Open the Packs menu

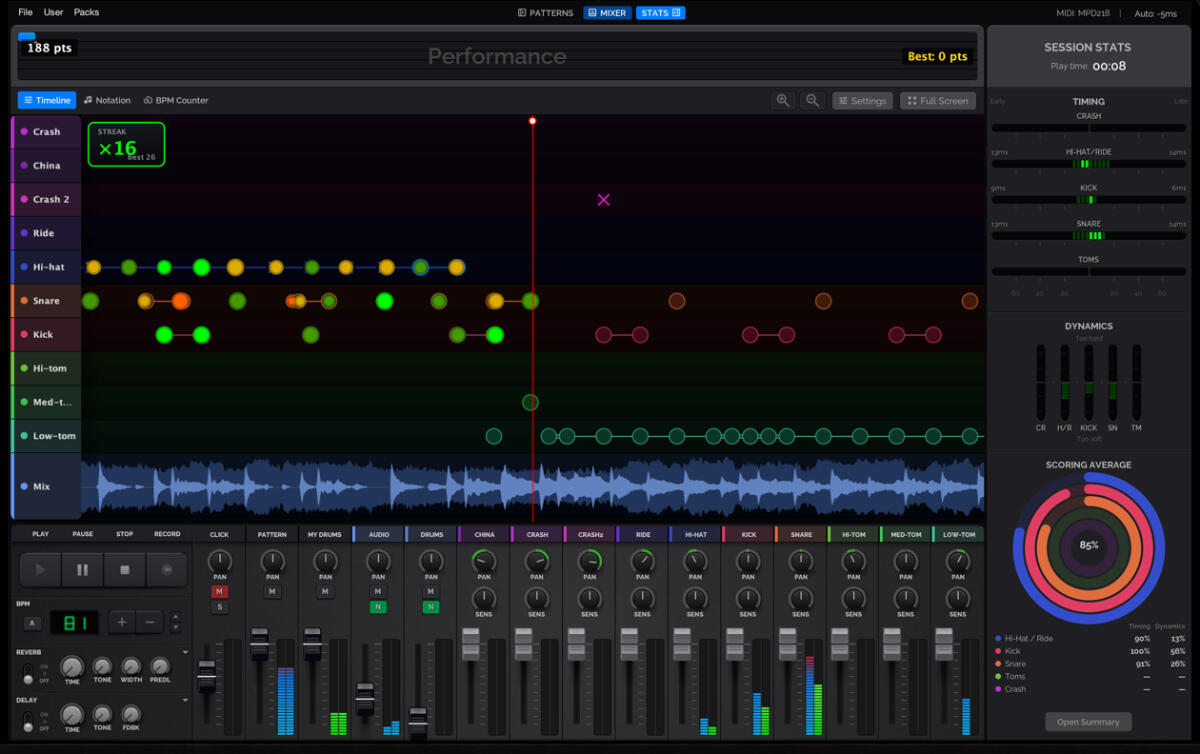click(86, 13)
